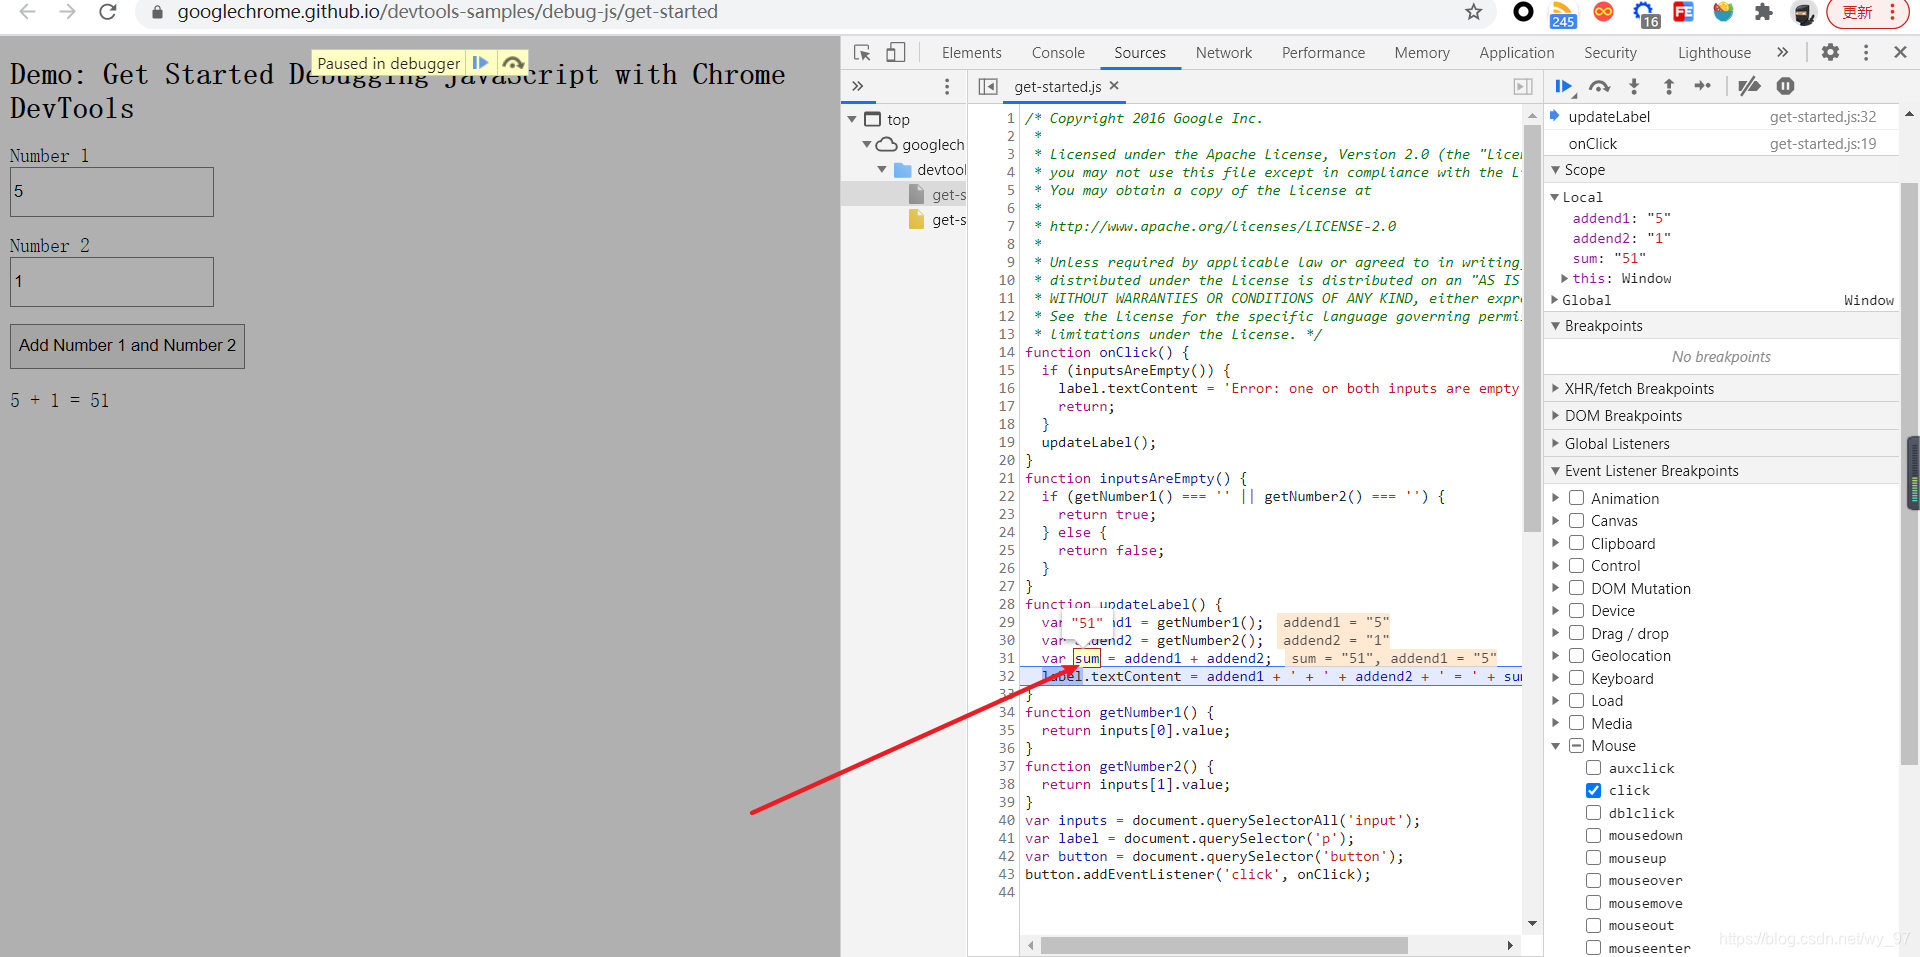The image size is (1920, 957).
Task: Enable the Canvas event listener checkbox
Action: pyautogui.click(x=1576, y=521)
